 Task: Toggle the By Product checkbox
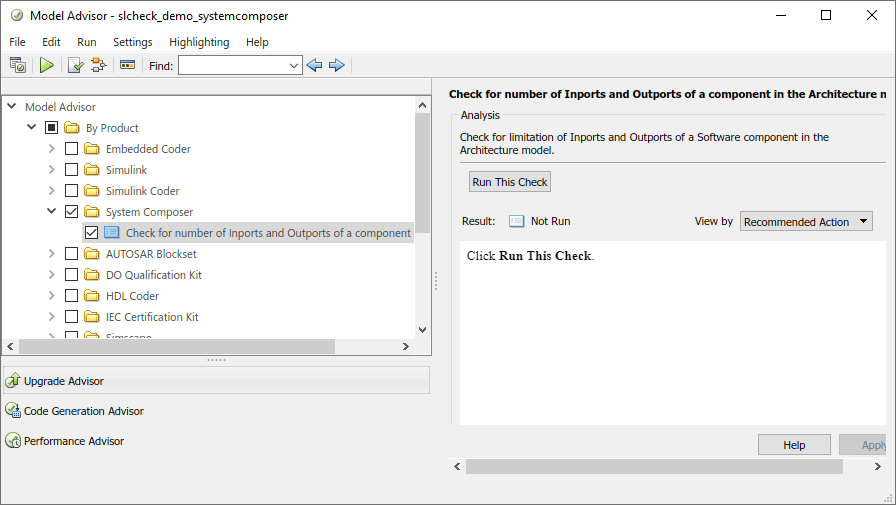[51, 127]
